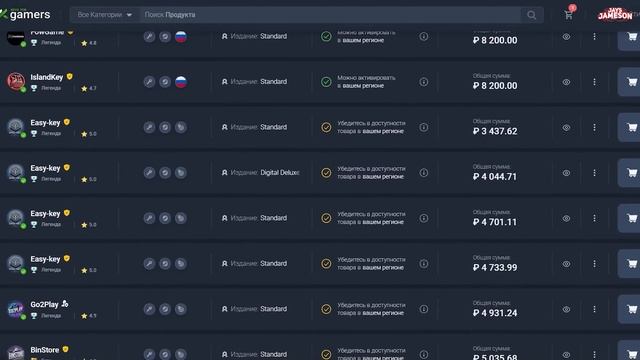Open three-dot menu for Easy-key 4 733.99 offer
Viewport: 640px width, 360px height.
[594, 264]
